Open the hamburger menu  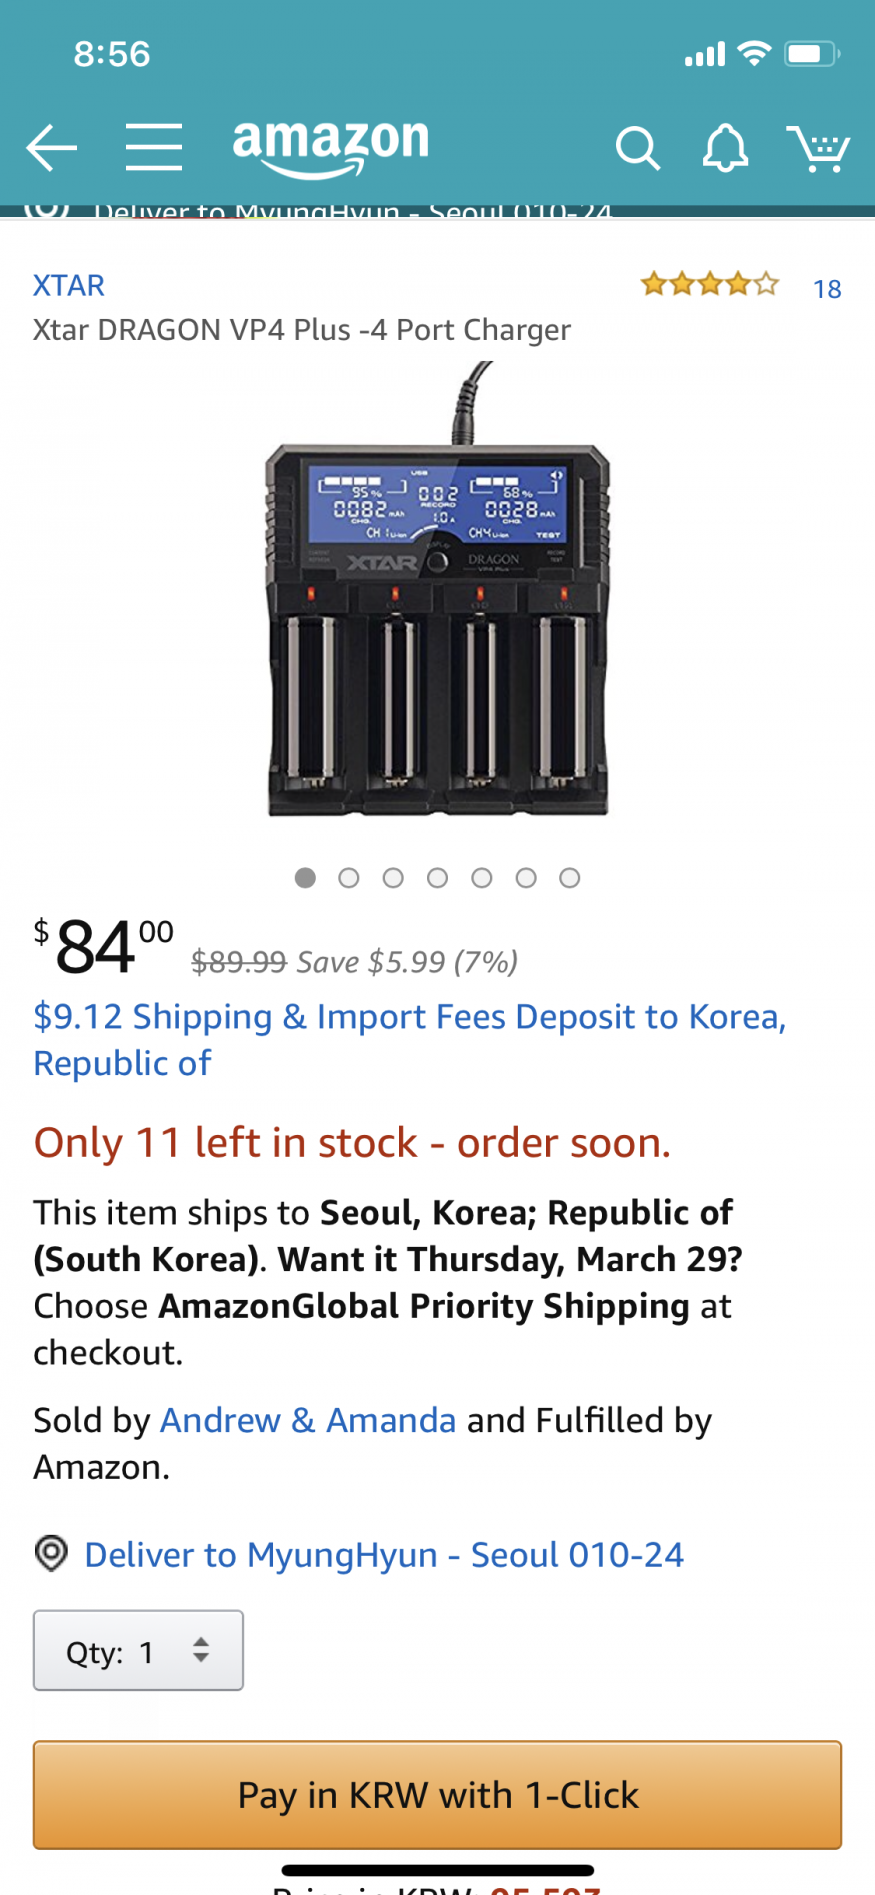click(x=154, y=148)
